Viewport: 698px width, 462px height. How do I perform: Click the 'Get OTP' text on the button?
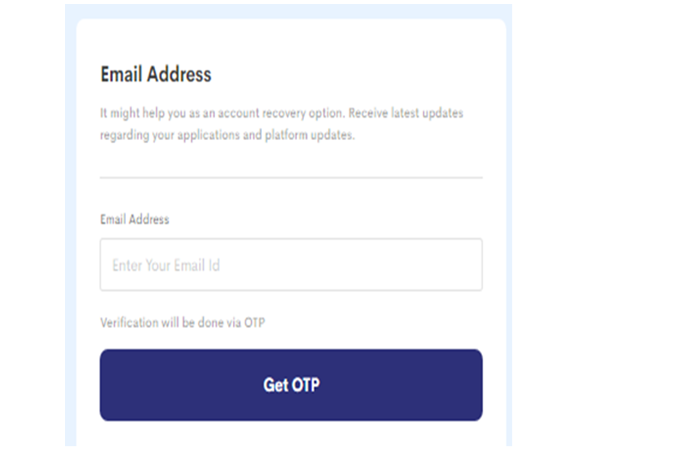click(292, 385)
